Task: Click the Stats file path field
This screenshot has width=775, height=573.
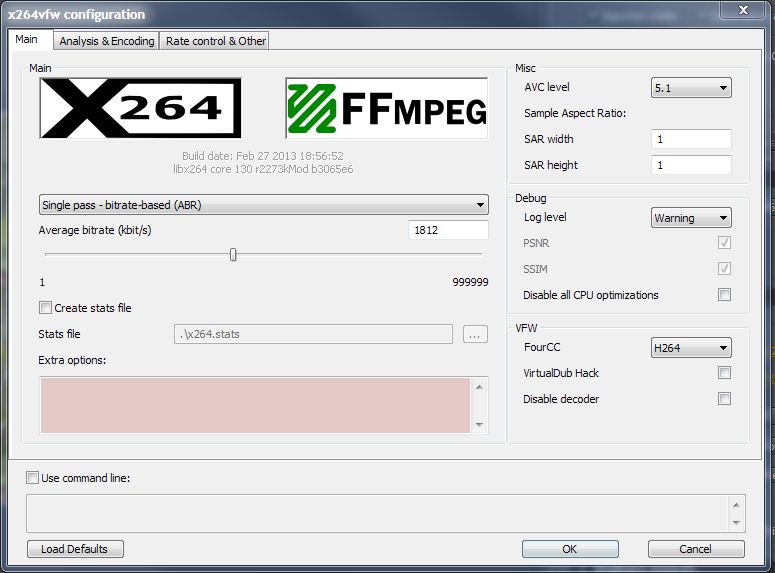Action: tap(313, 334)
